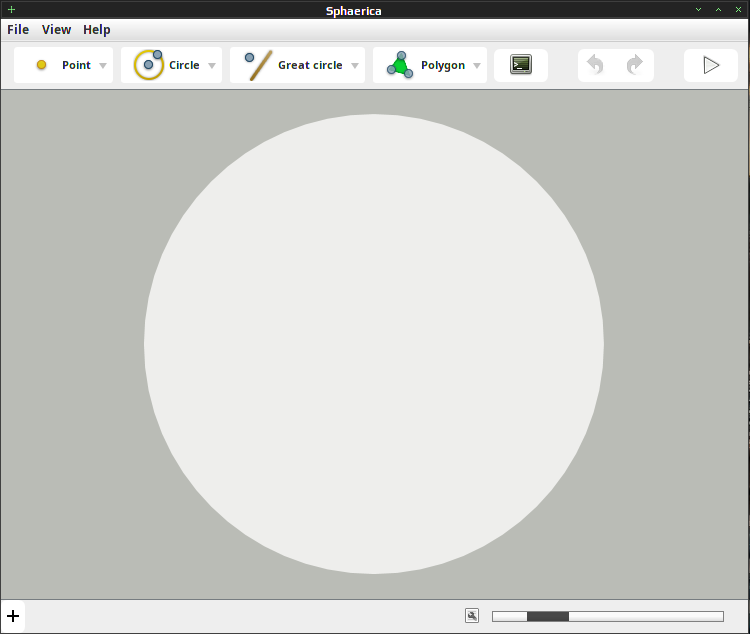Click the Polygon tool label
The image size is (750, 634).
(443, 65)
